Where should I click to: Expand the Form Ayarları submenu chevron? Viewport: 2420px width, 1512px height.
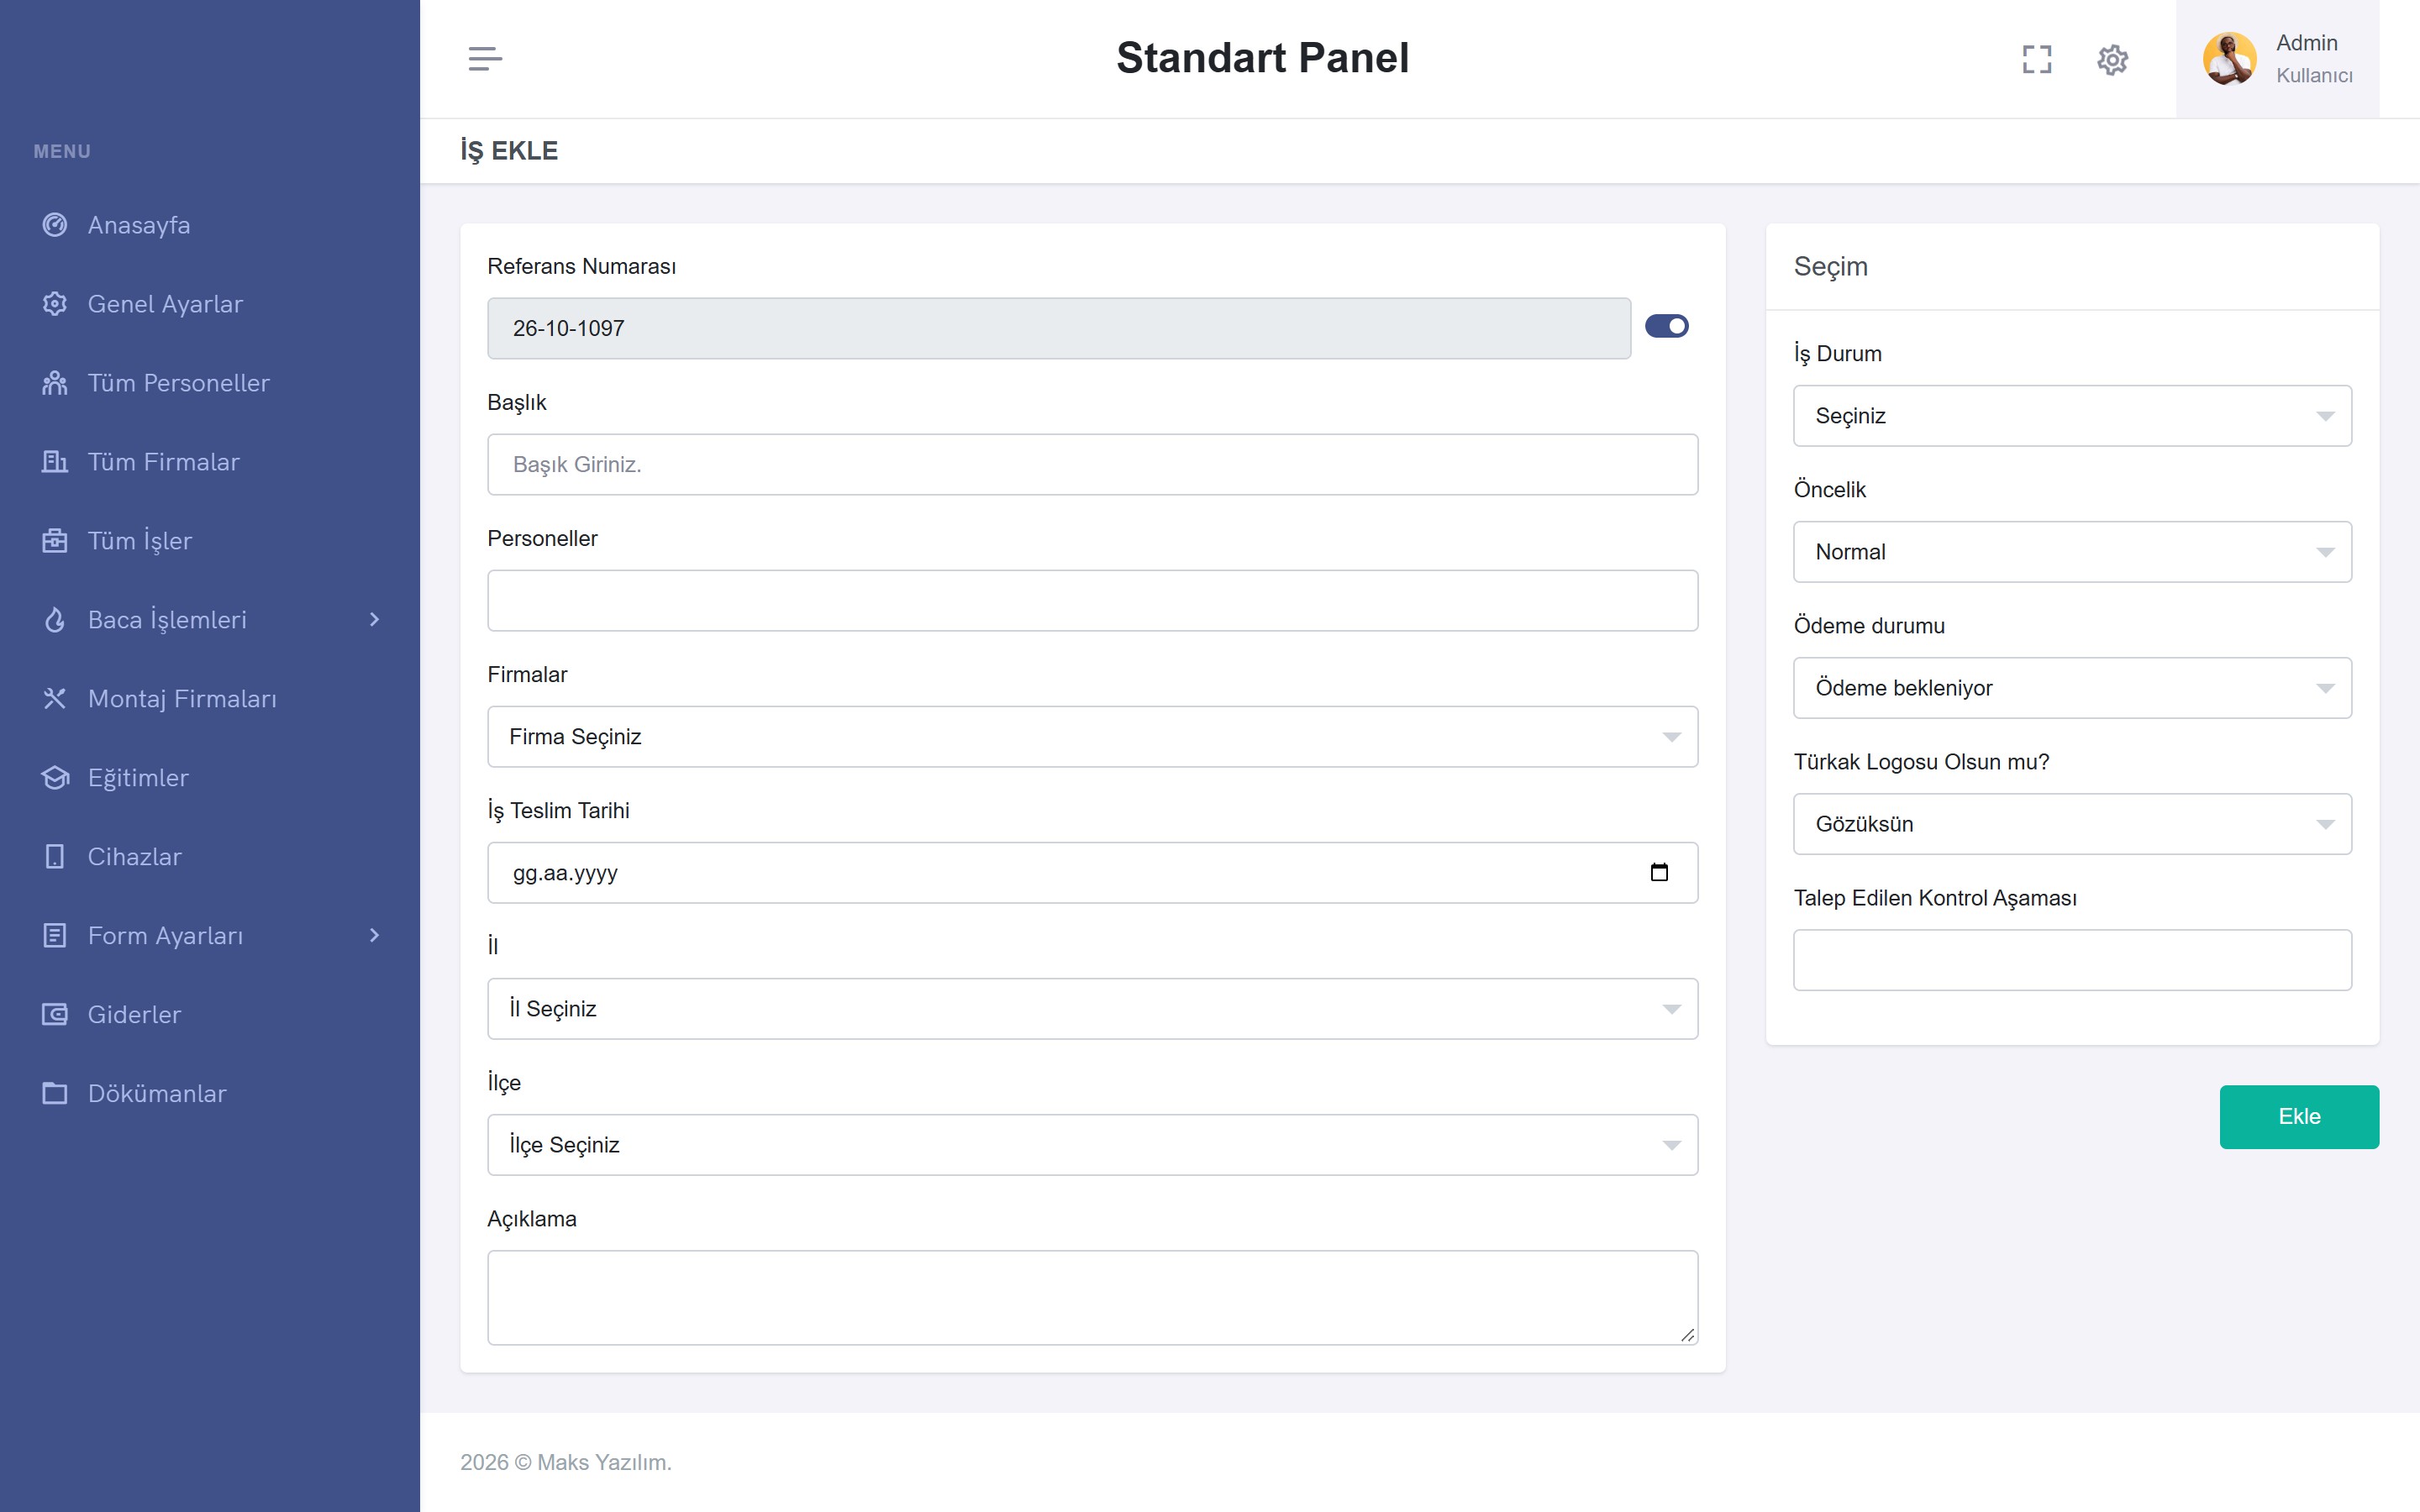tap(374, 936)
